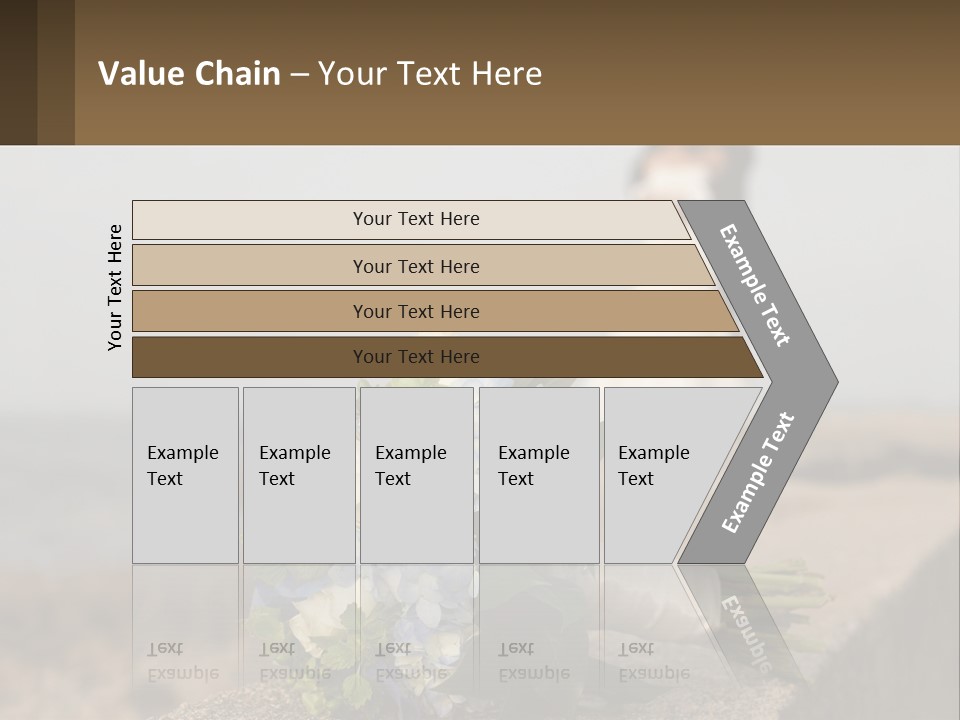Viewport: 960px width, 720px height.
Task: Select the first Example Text box
Action: point(185,475)
